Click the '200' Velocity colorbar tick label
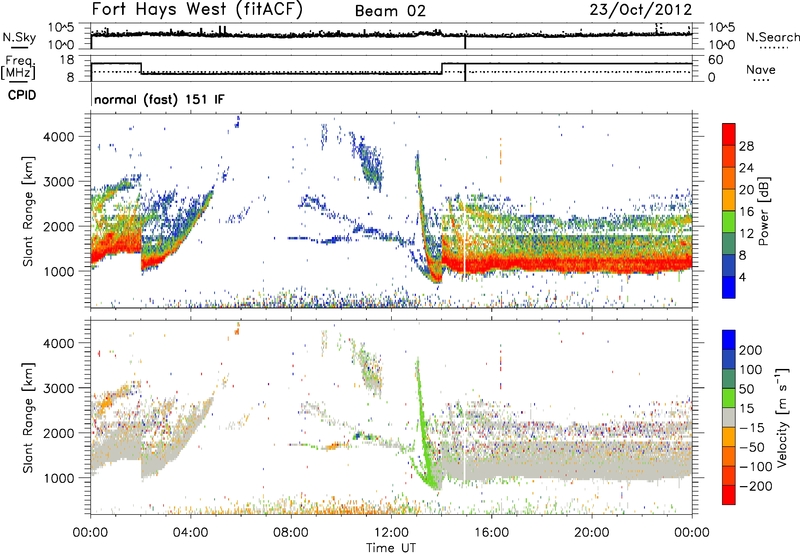This screenshot has width=800, height=554. 751,350
